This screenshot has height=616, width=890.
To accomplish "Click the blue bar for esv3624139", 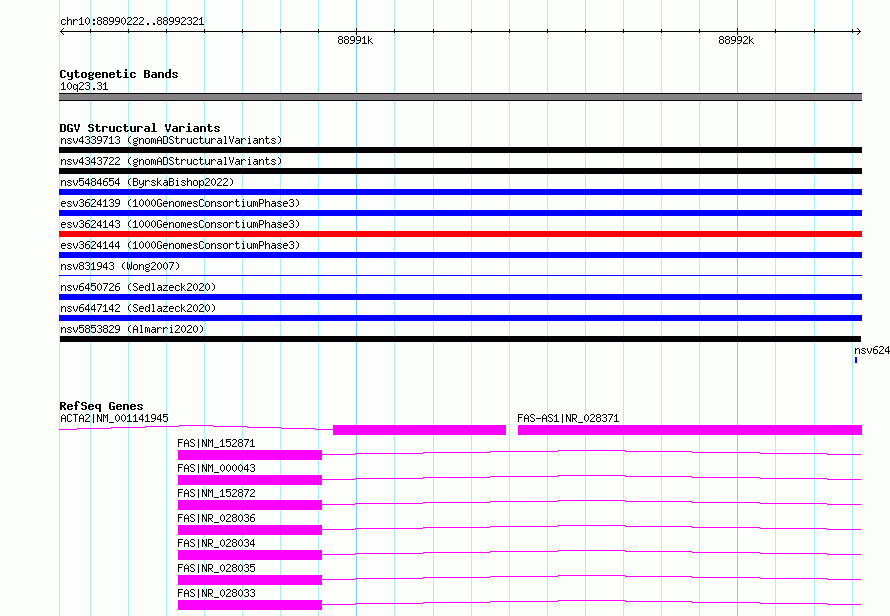I will tap(460, 213).
